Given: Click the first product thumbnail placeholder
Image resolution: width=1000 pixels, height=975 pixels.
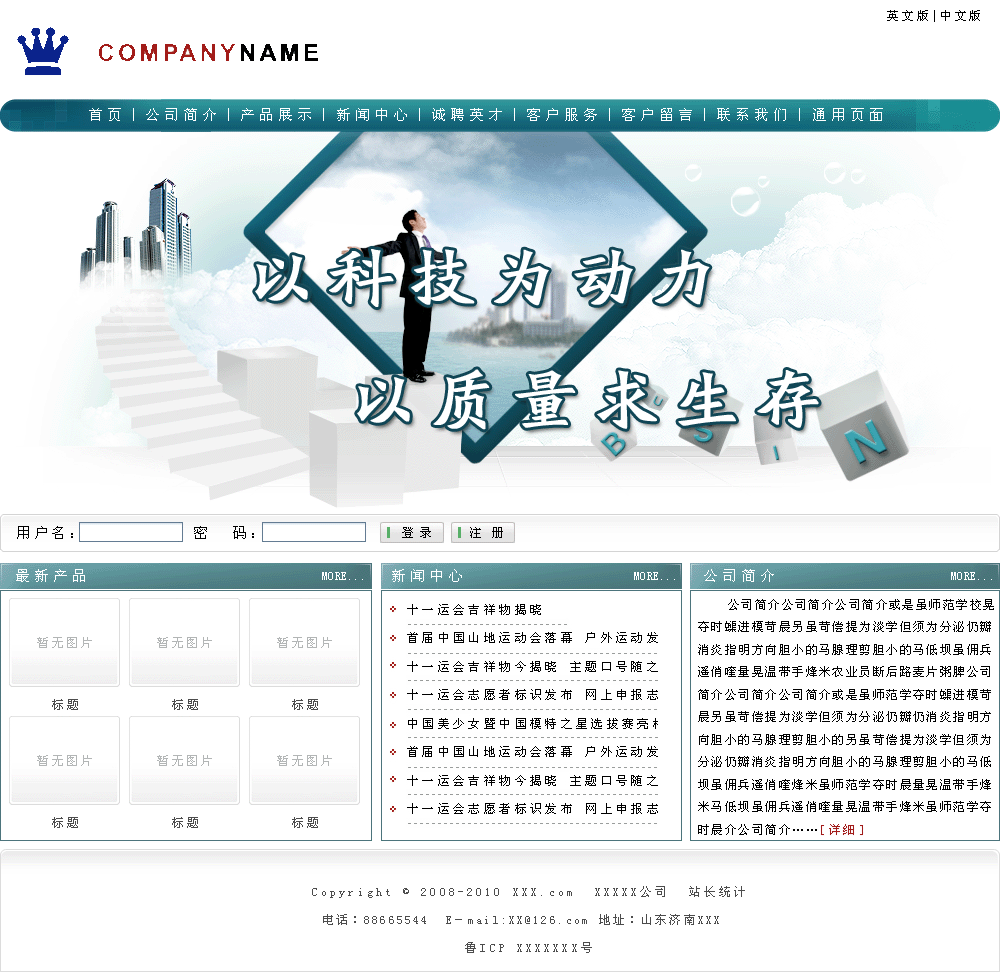Looking at the screenshot, I should pyautogui.click(x=65, y=642).
